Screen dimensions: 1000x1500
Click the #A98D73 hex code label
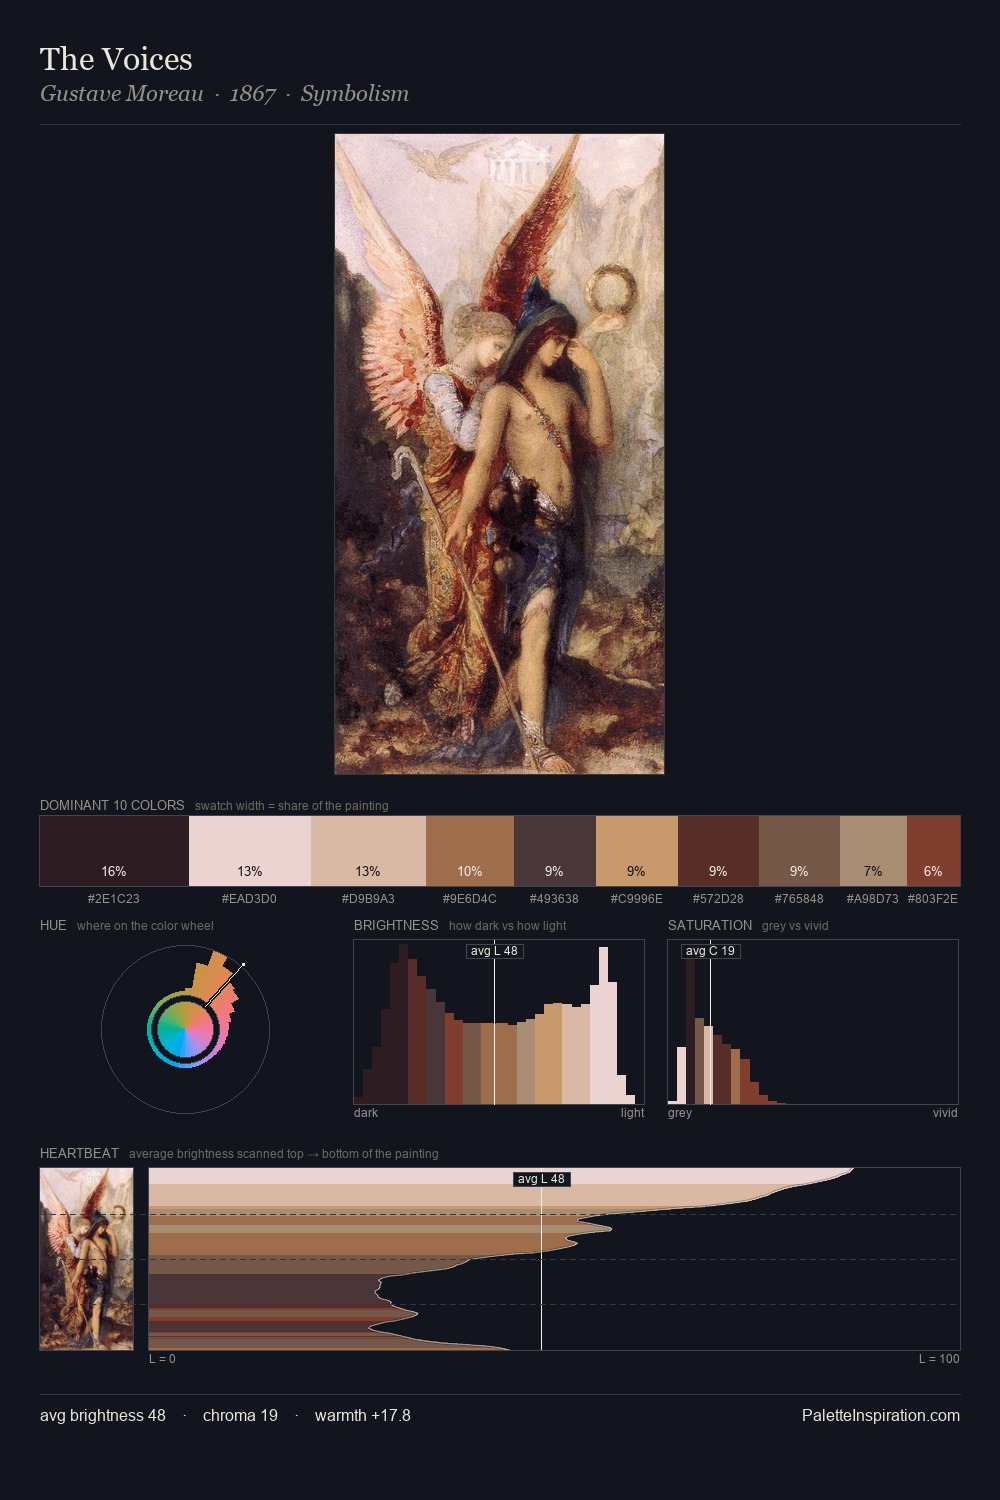(x=873, y=898)
